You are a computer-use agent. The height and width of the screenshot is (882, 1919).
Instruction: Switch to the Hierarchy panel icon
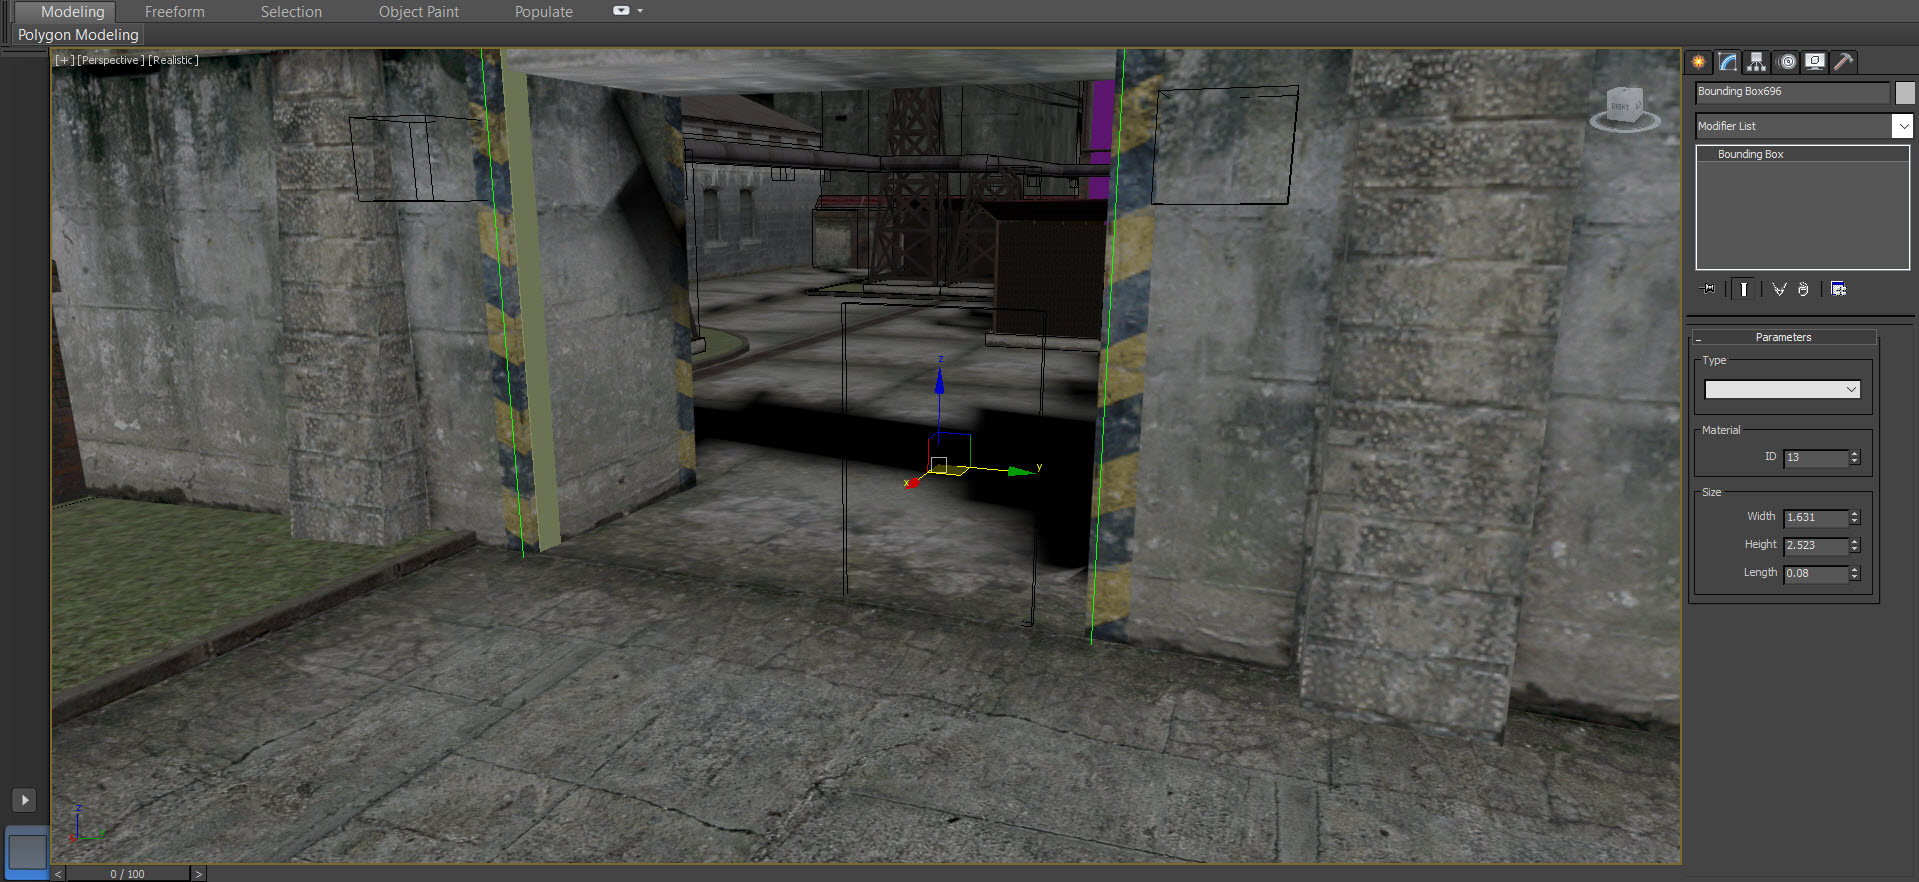[1756, 62]
